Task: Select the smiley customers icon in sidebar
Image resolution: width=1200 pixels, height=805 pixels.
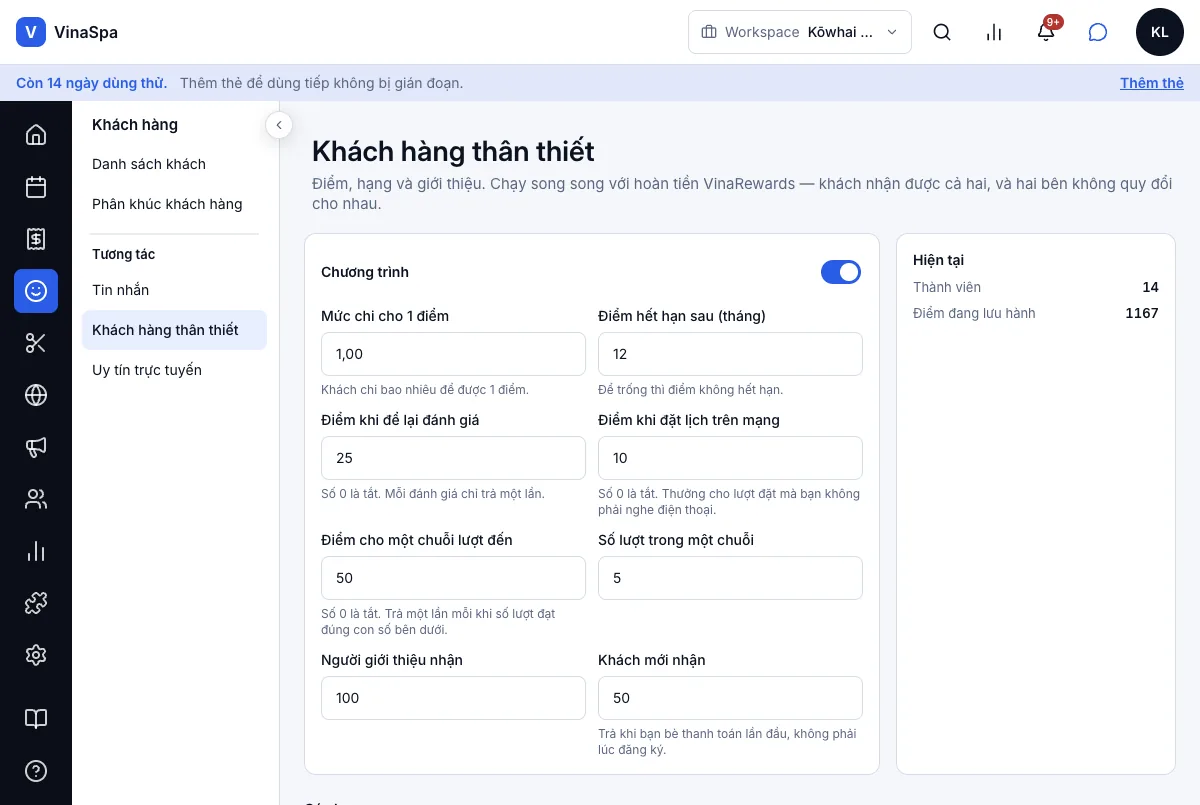Action: (x=36, y=291)
